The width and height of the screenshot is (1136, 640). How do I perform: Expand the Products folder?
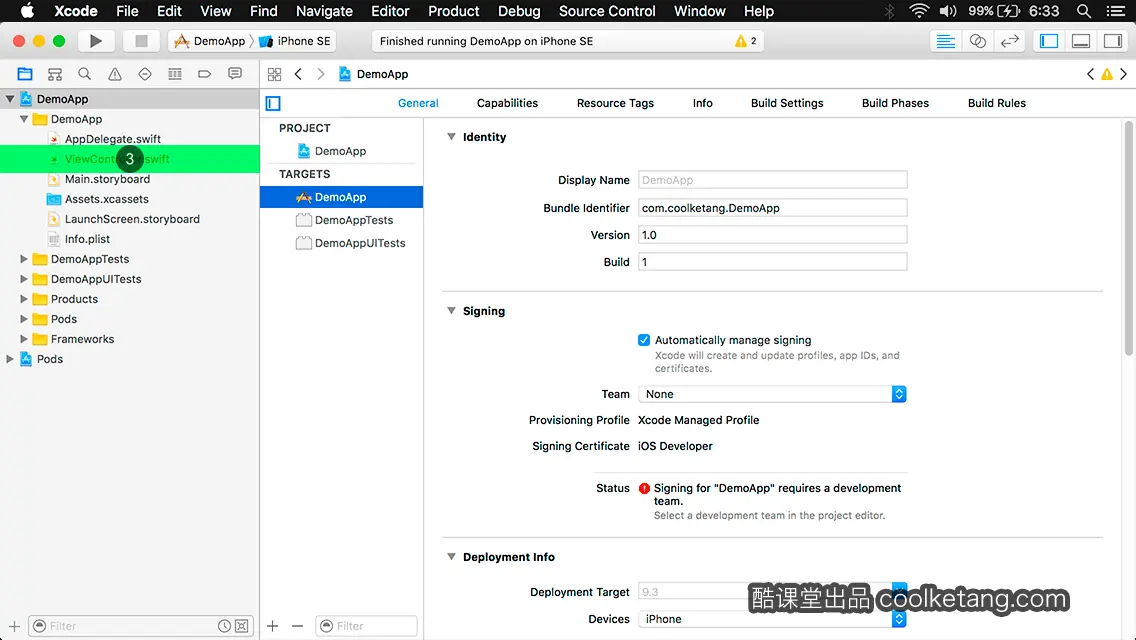pos(24,299)
